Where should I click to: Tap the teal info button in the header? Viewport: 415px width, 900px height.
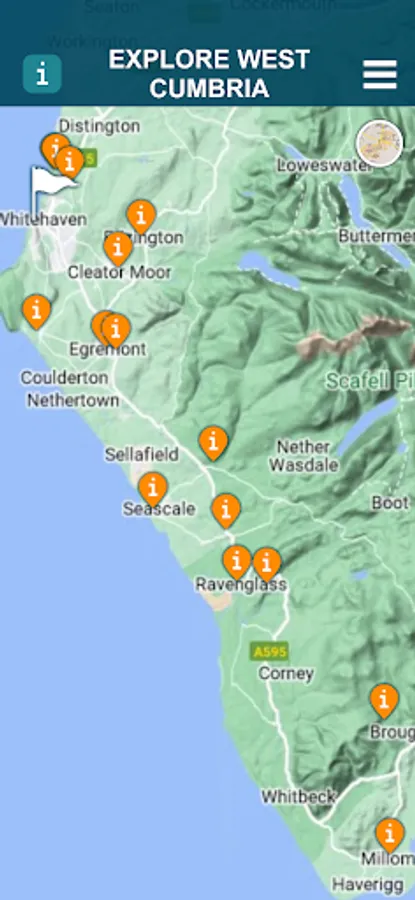pos(42,74)
